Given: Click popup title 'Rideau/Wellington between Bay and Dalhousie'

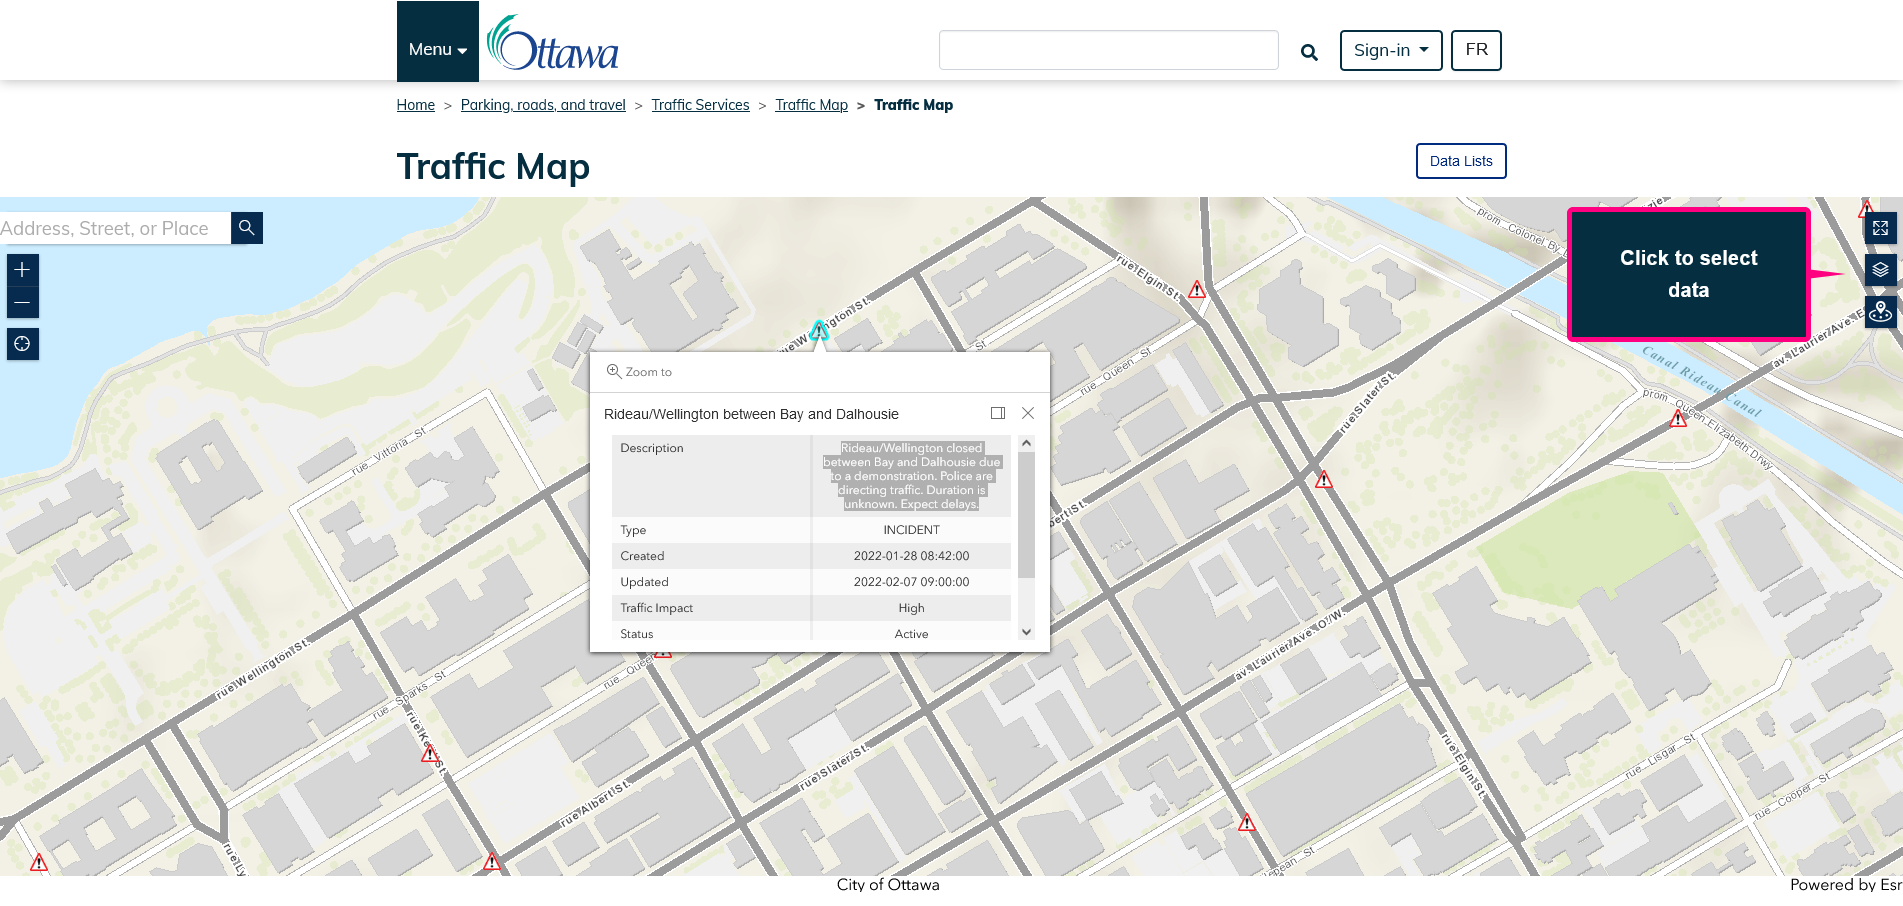Looking at the screenshot, I should (751, 414).
